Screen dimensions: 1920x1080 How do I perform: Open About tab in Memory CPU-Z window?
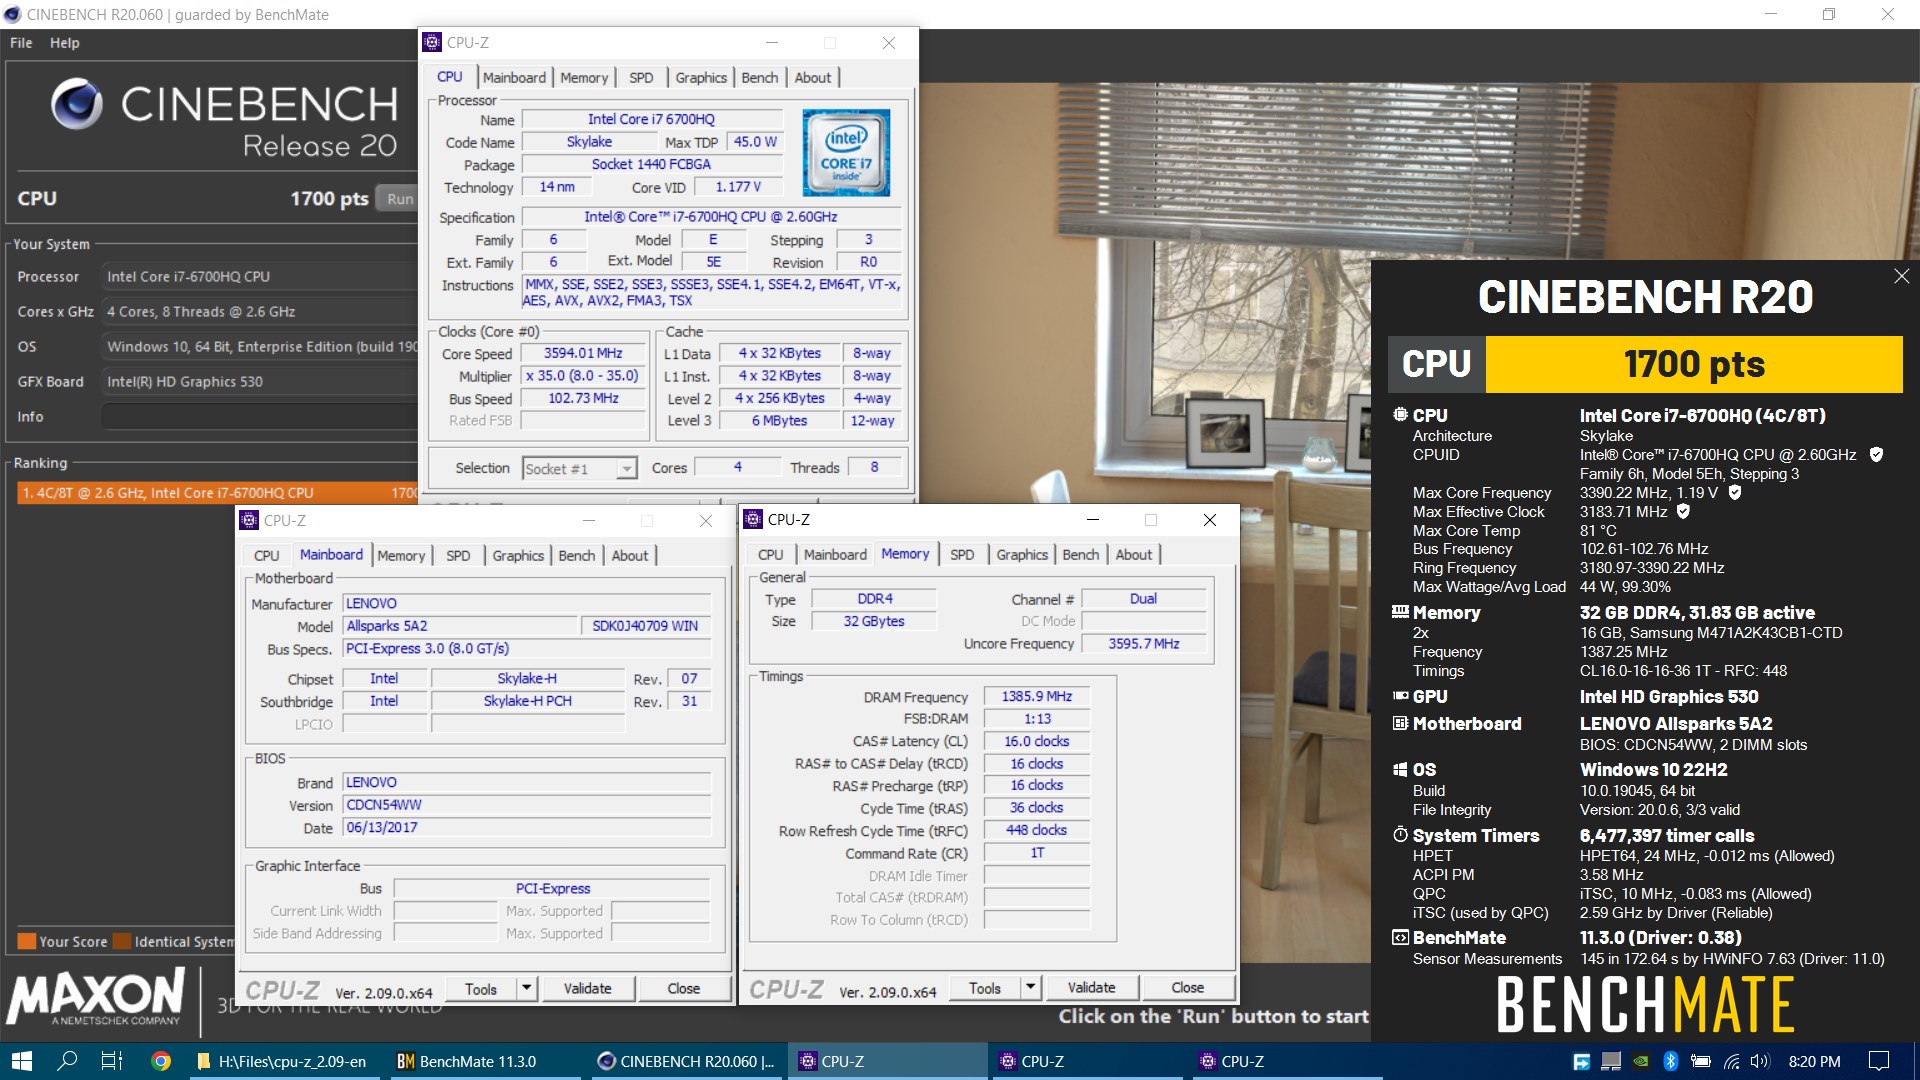[1133, 555]
